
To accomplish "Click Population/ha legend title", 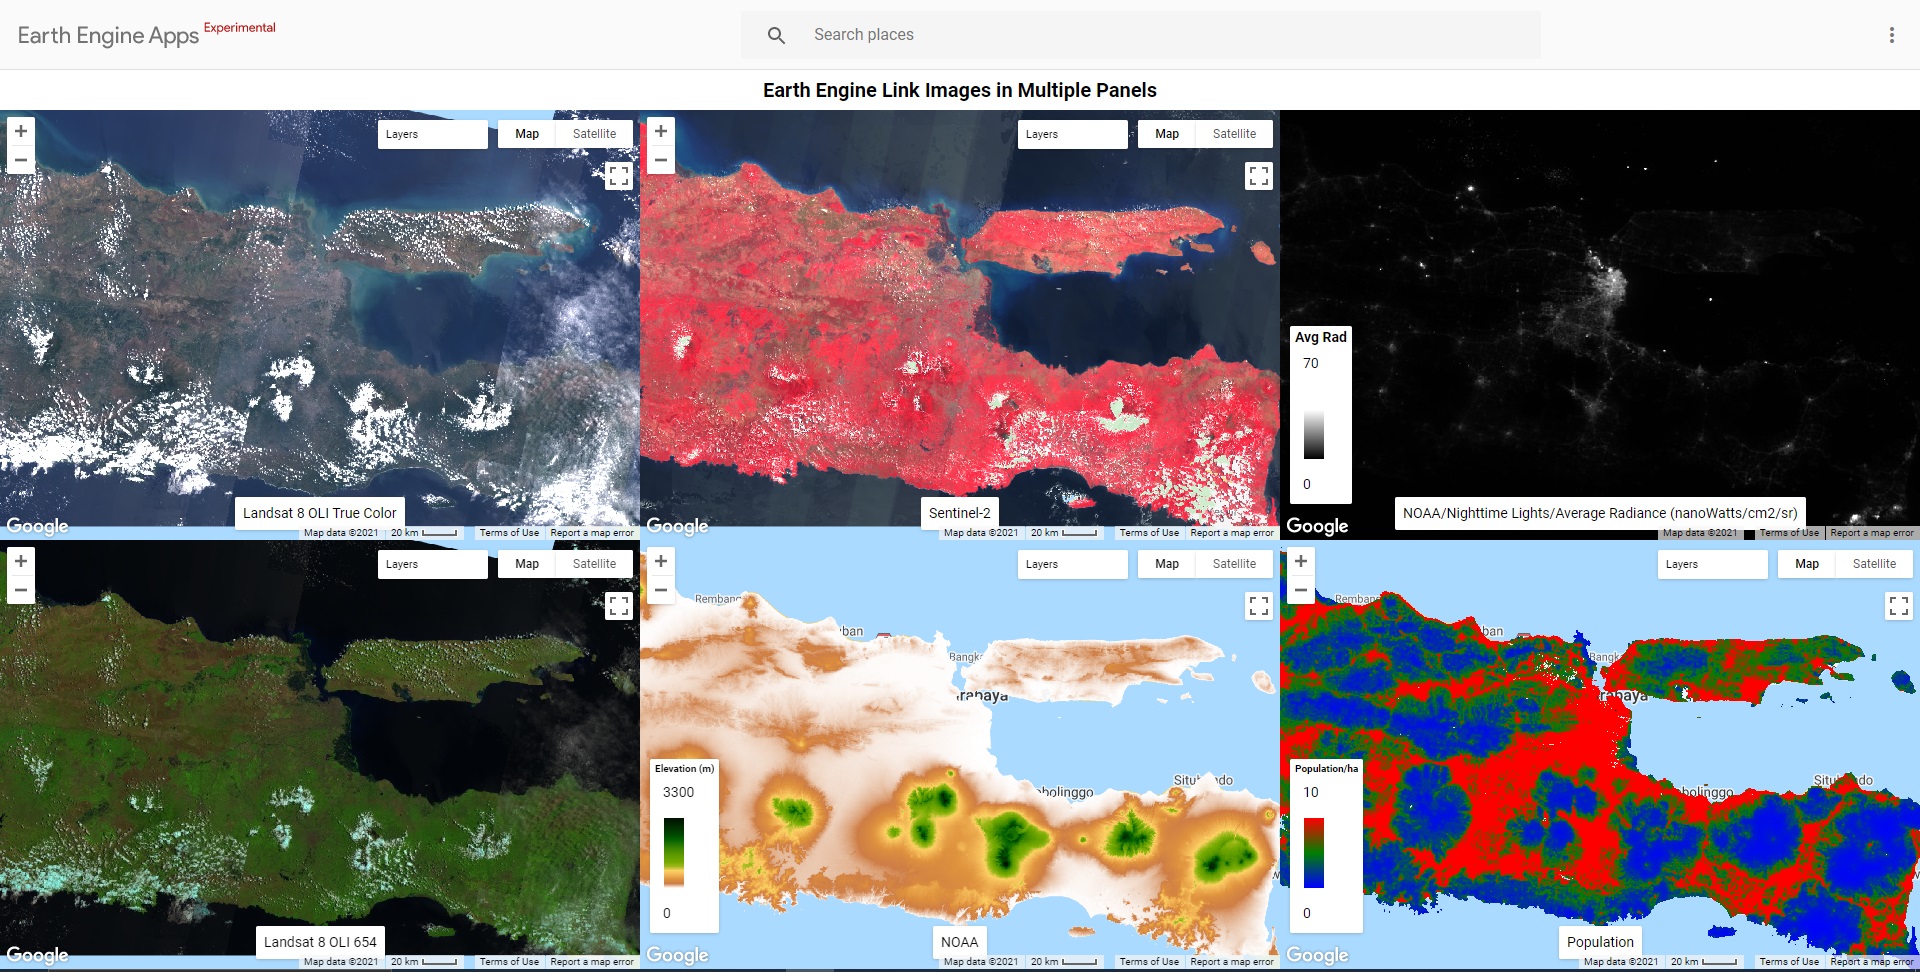I will (1326, 768).
